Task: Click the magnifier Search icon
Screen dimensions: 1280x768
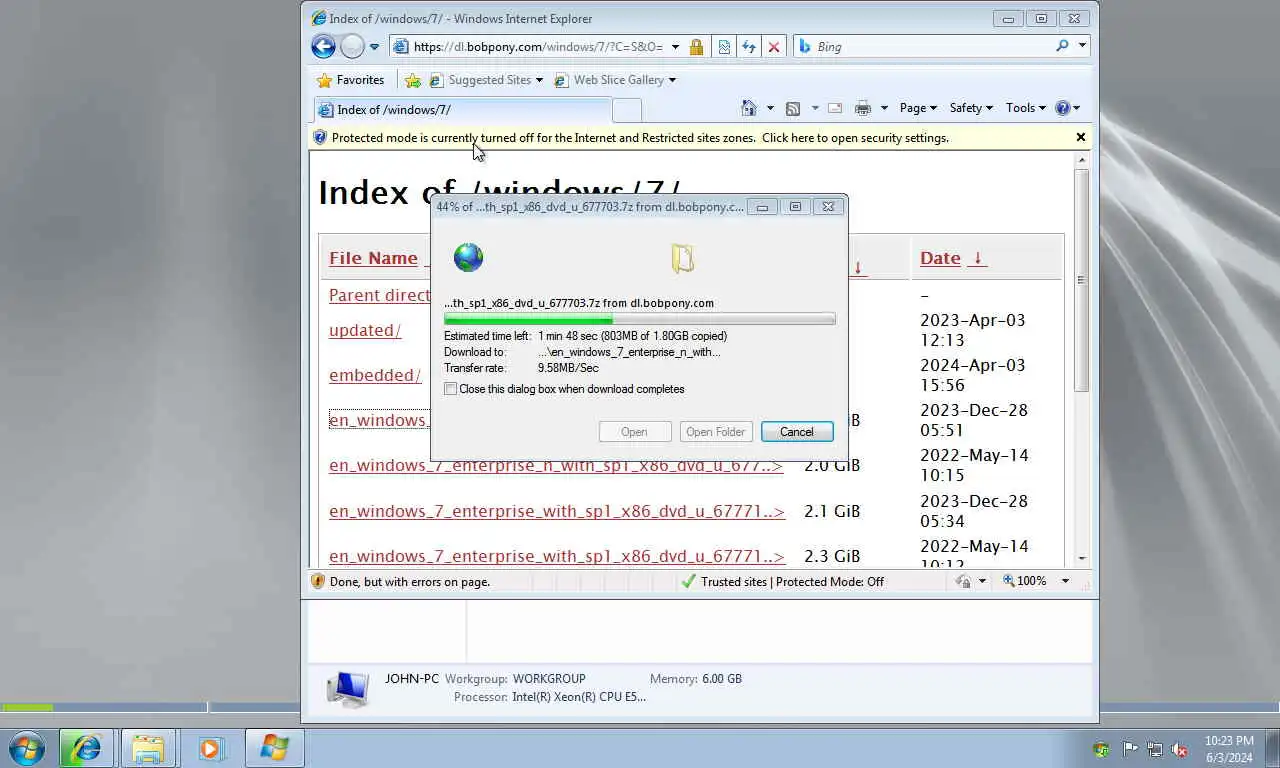Action: point(1062,46)
